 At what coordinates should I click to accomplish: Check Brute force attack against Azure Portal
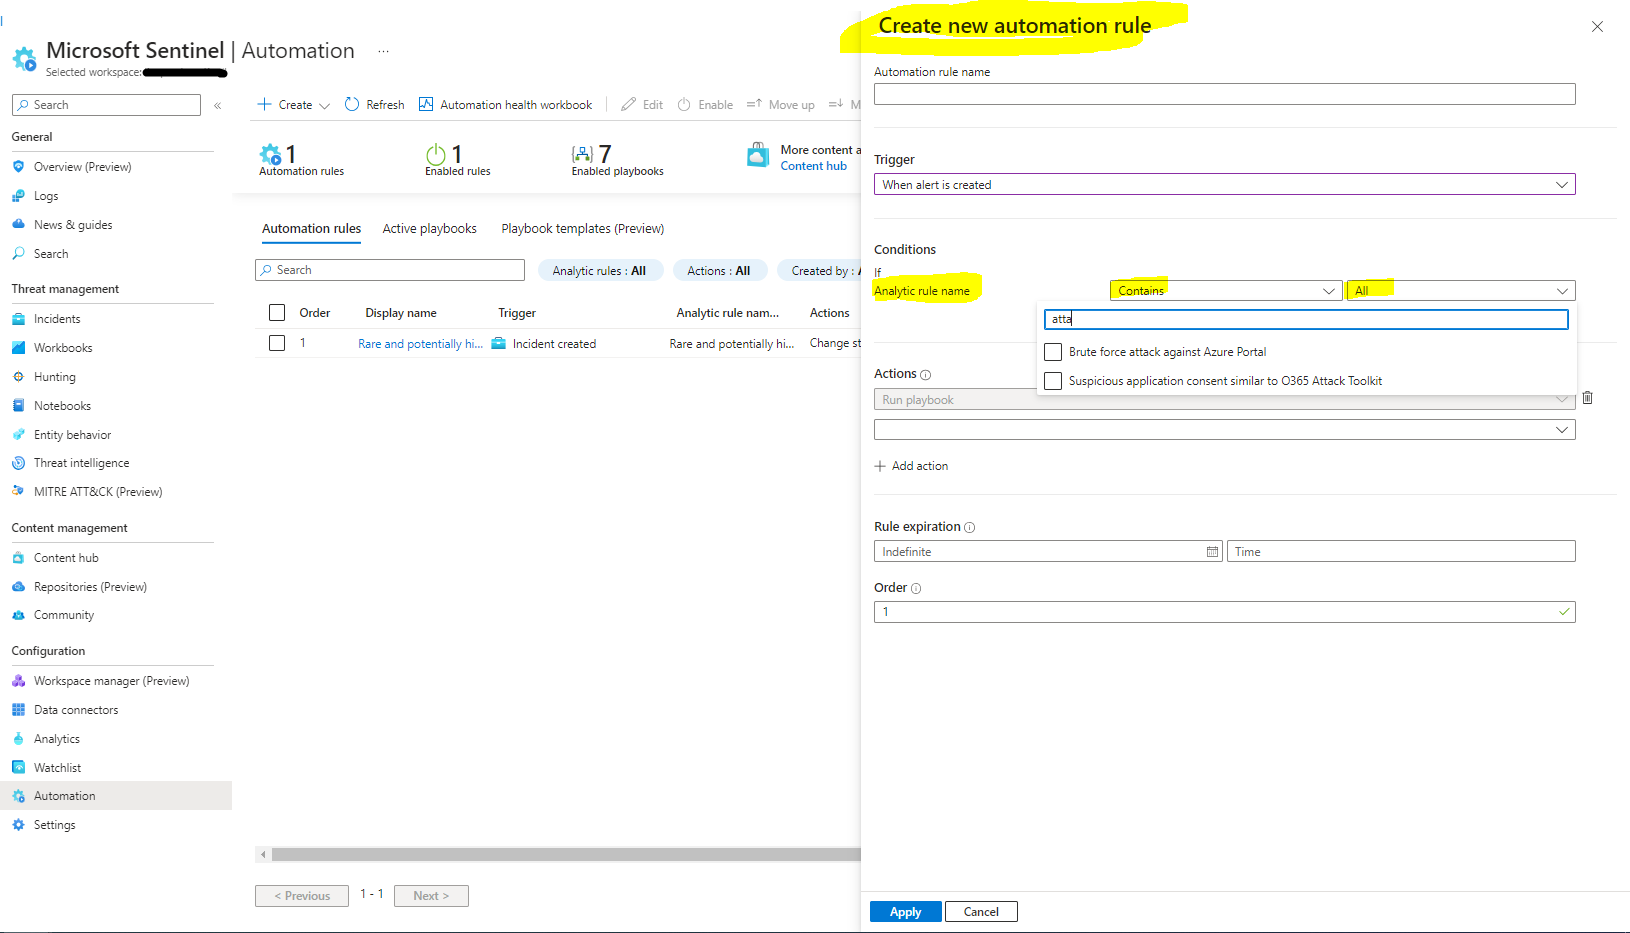1052,351
